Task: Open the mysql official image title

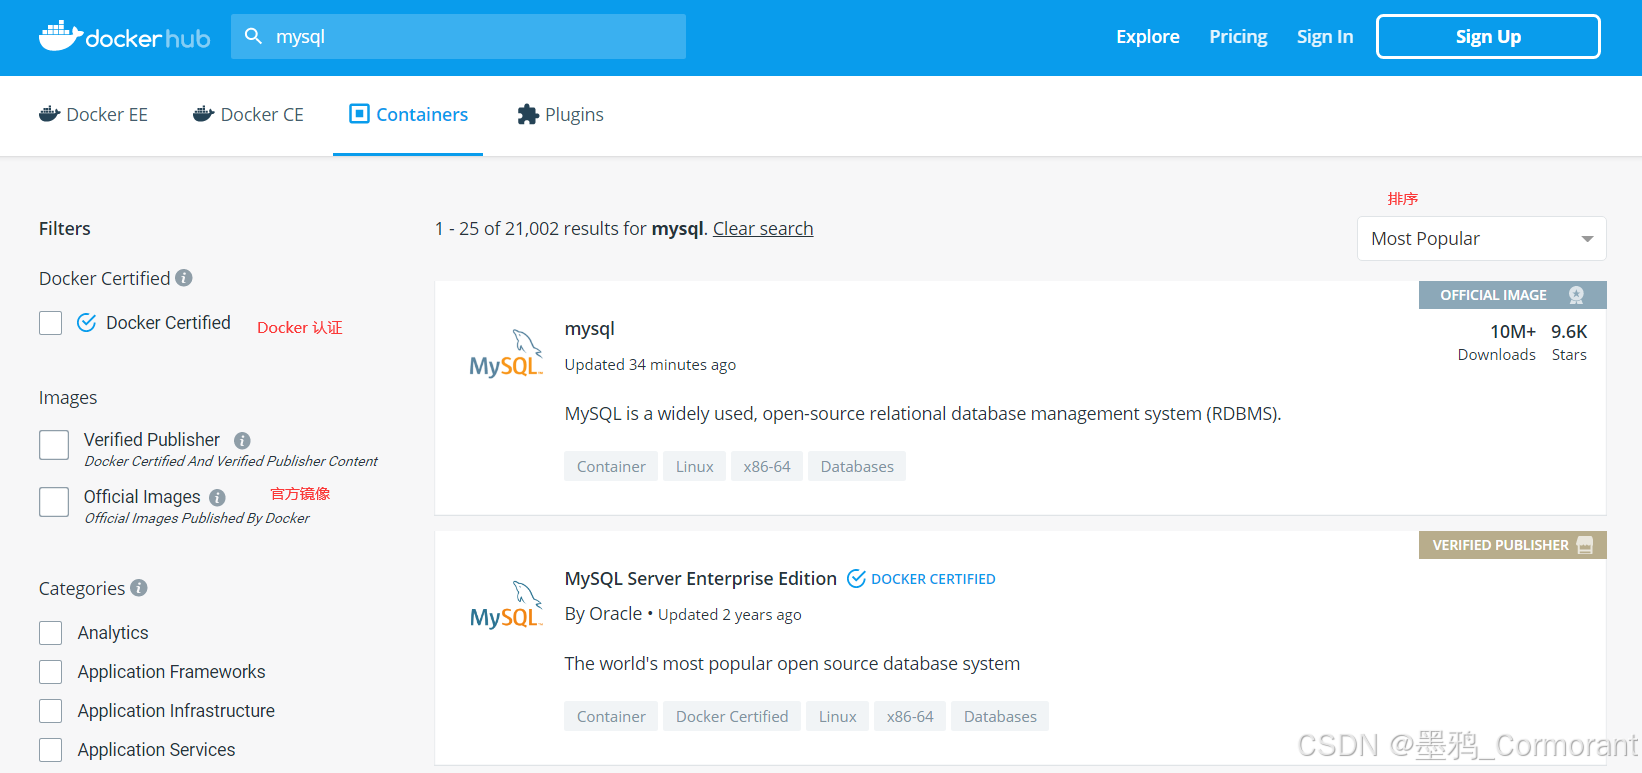Action: pos(590,329)
